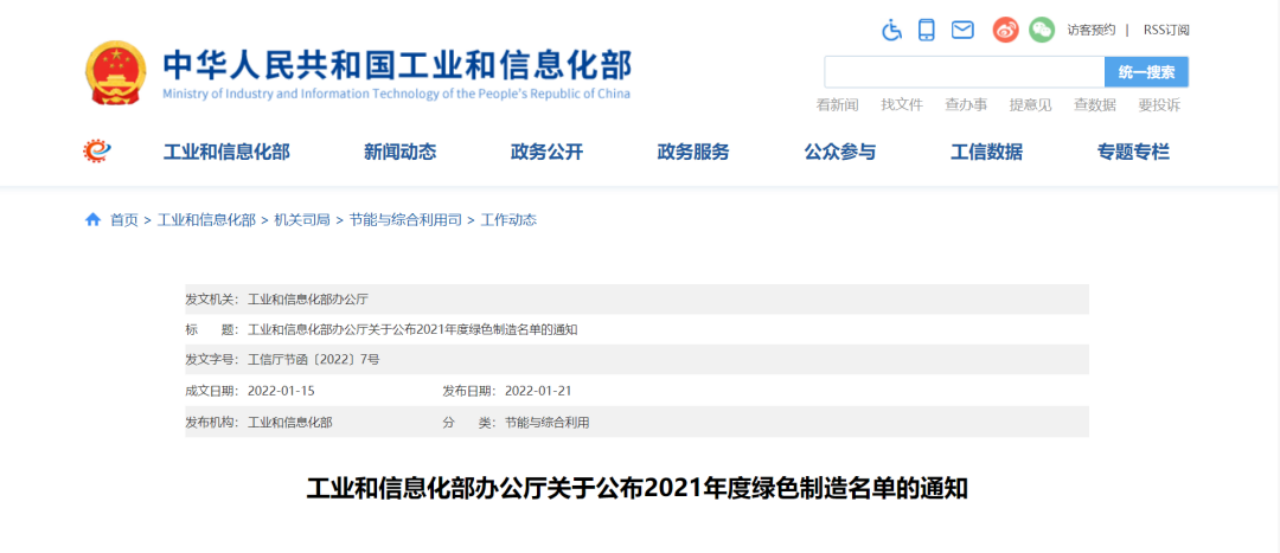Open the 工信数据 navigation menu
This screenshot has height=553, width=1280.
pos(987,152)
